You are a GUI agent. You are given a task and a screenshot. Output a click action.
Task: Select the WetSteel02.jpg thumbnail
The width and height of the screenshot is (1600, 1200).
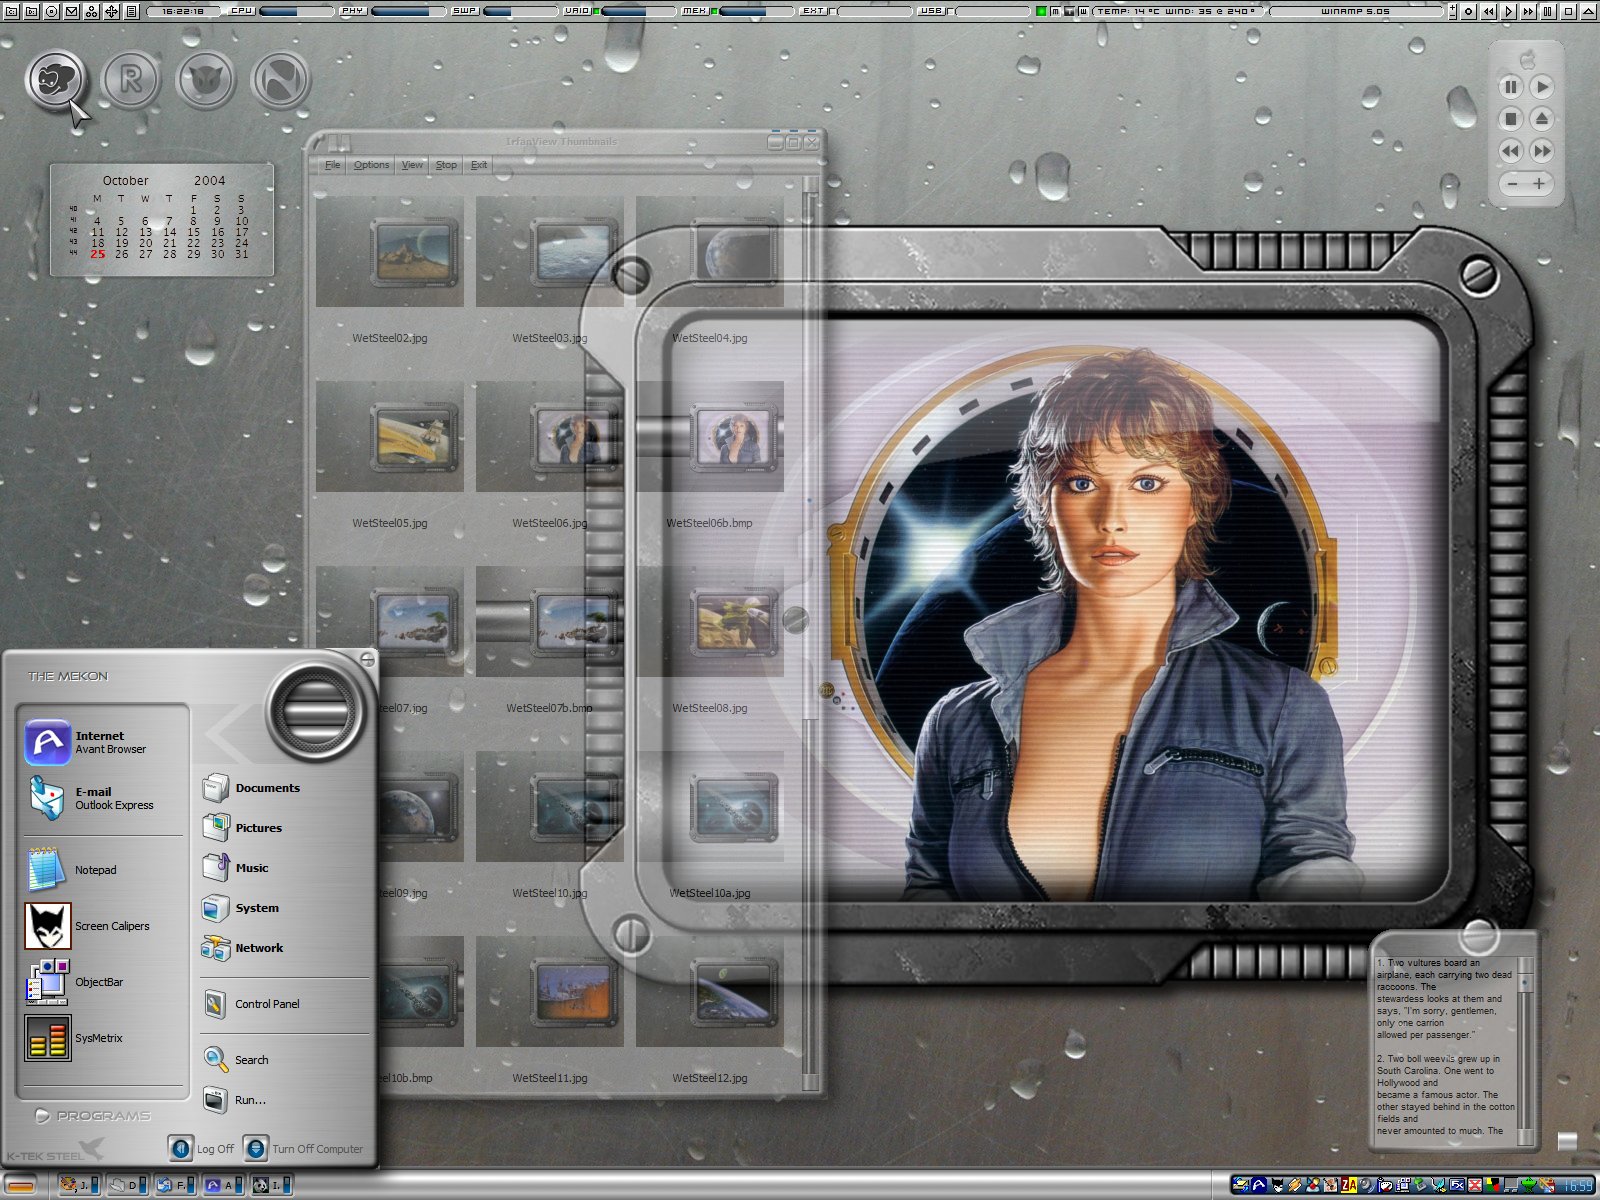point(390,252)
